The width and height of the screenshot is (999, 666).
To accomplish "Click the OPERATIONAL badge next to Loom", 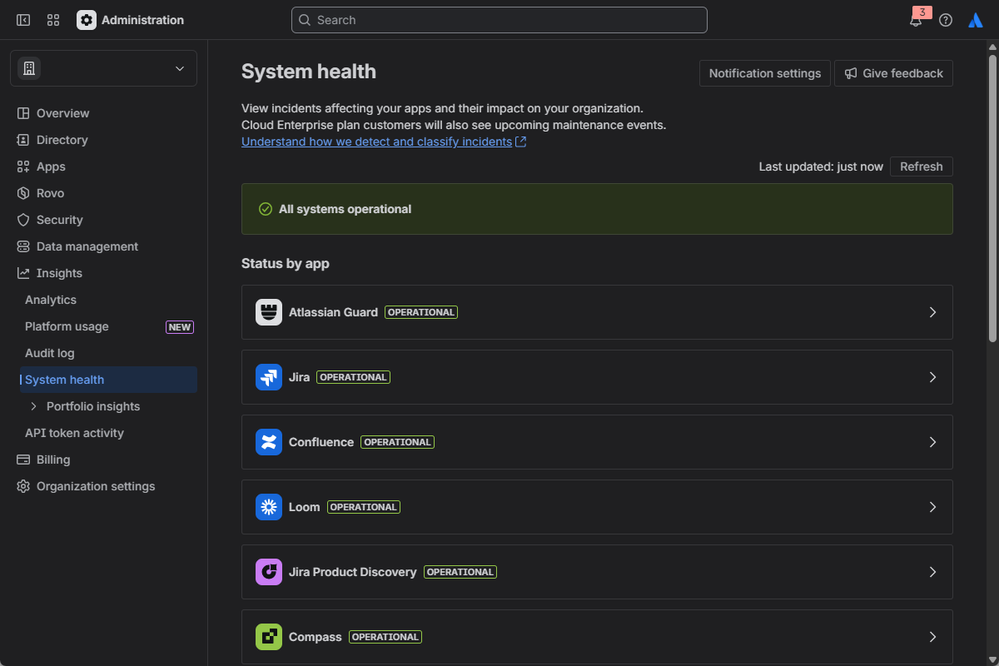I will 363,507.
